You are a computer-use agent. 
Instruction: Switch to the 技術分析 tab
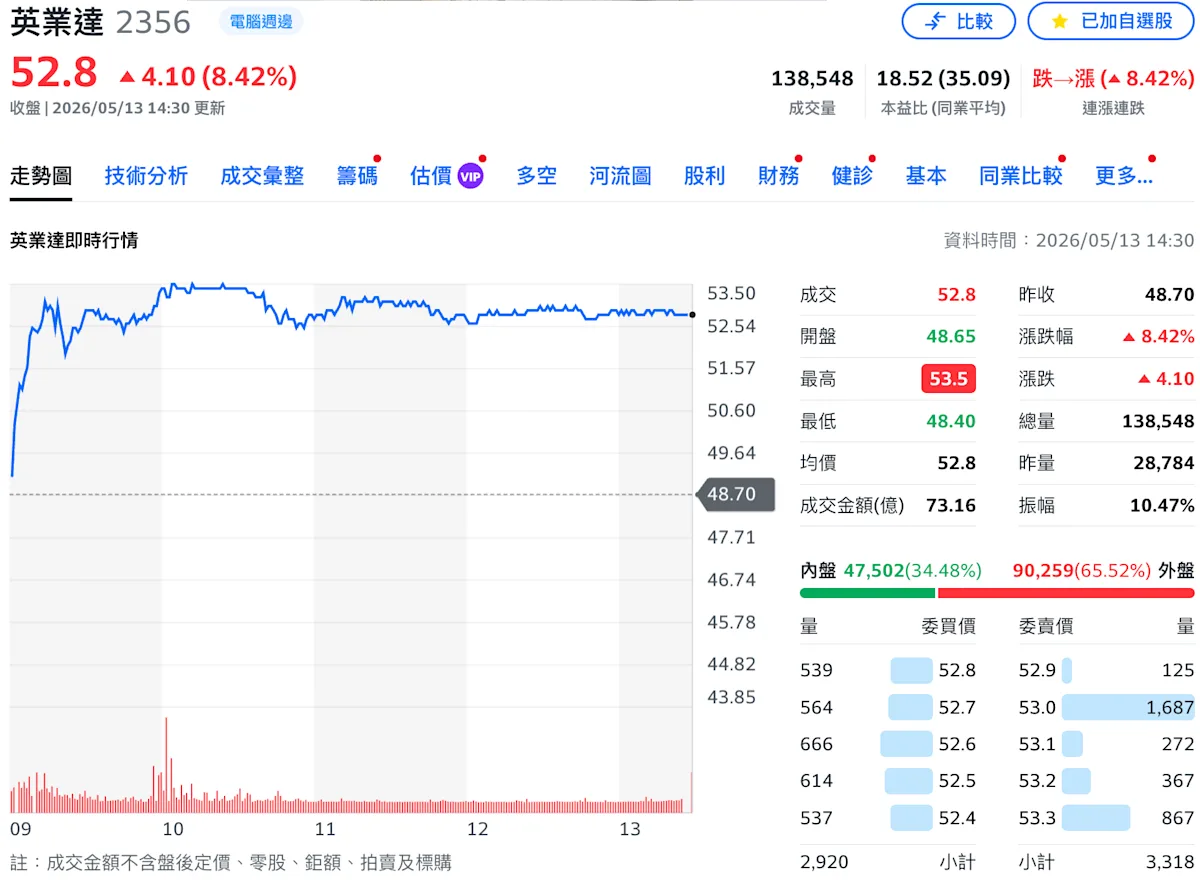click(146, 177)
